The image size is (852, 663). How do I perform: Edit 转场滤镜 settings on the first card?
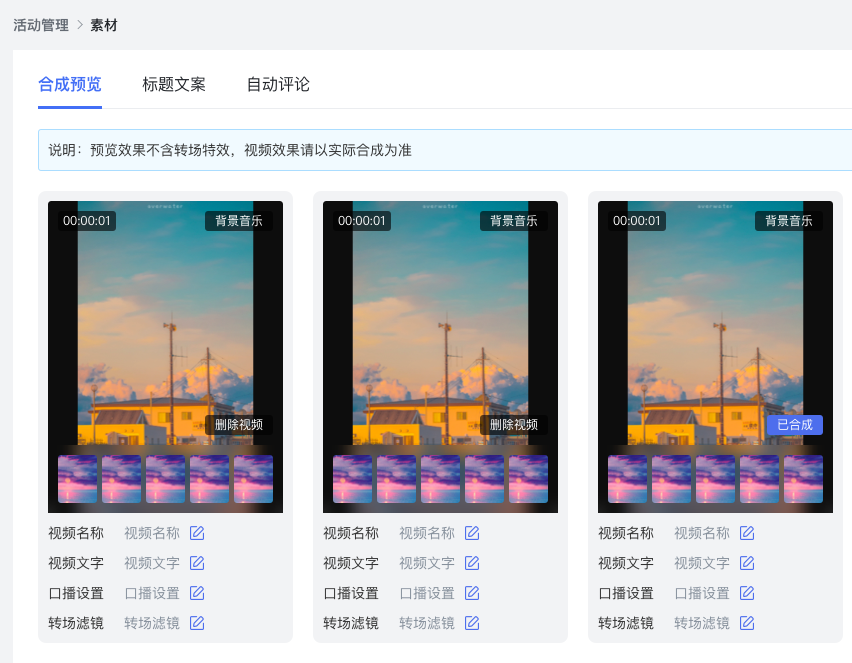(x=198, y=623)
